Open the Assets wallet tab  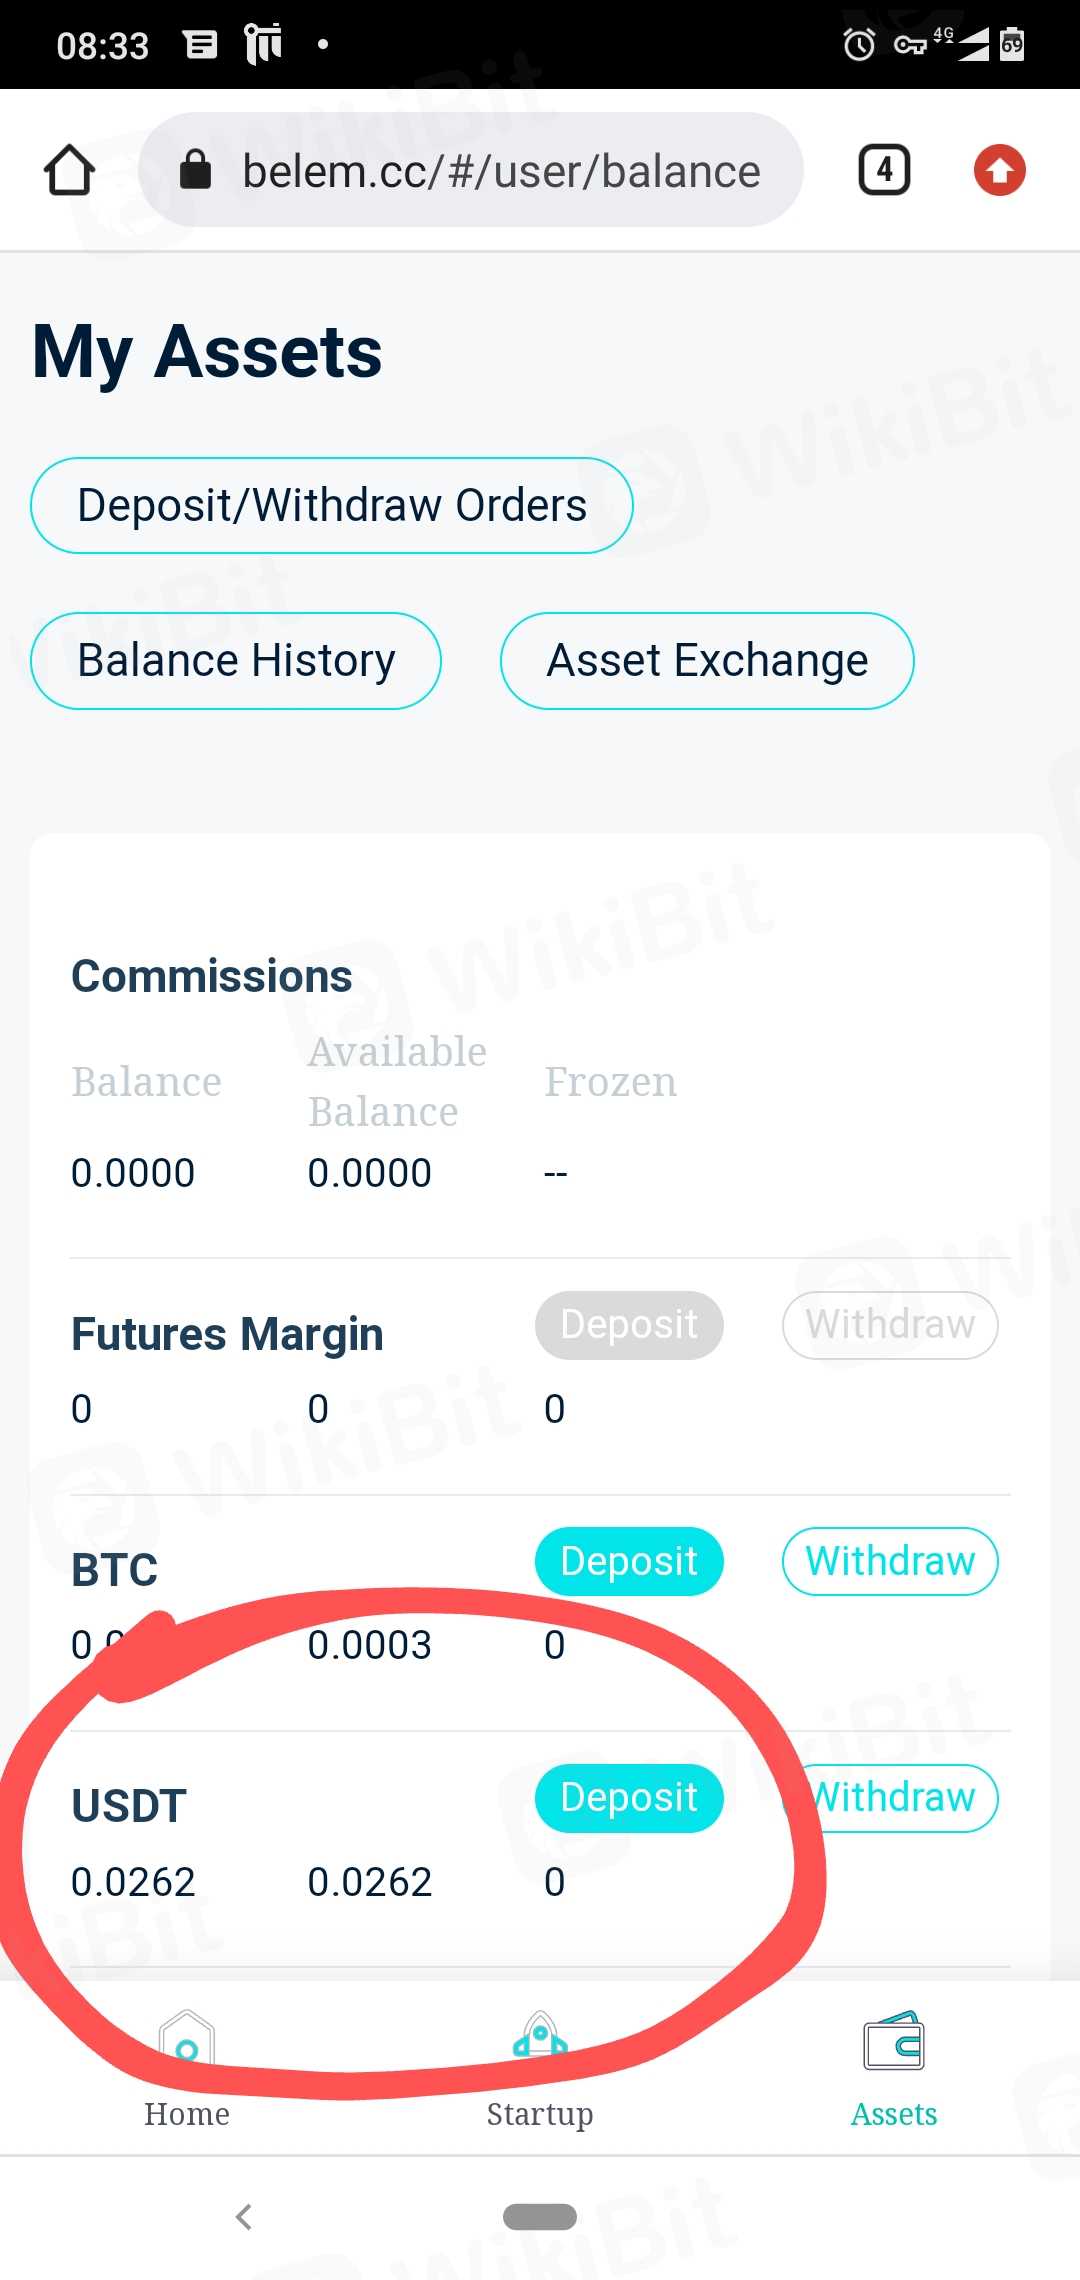pos(894,2068)
